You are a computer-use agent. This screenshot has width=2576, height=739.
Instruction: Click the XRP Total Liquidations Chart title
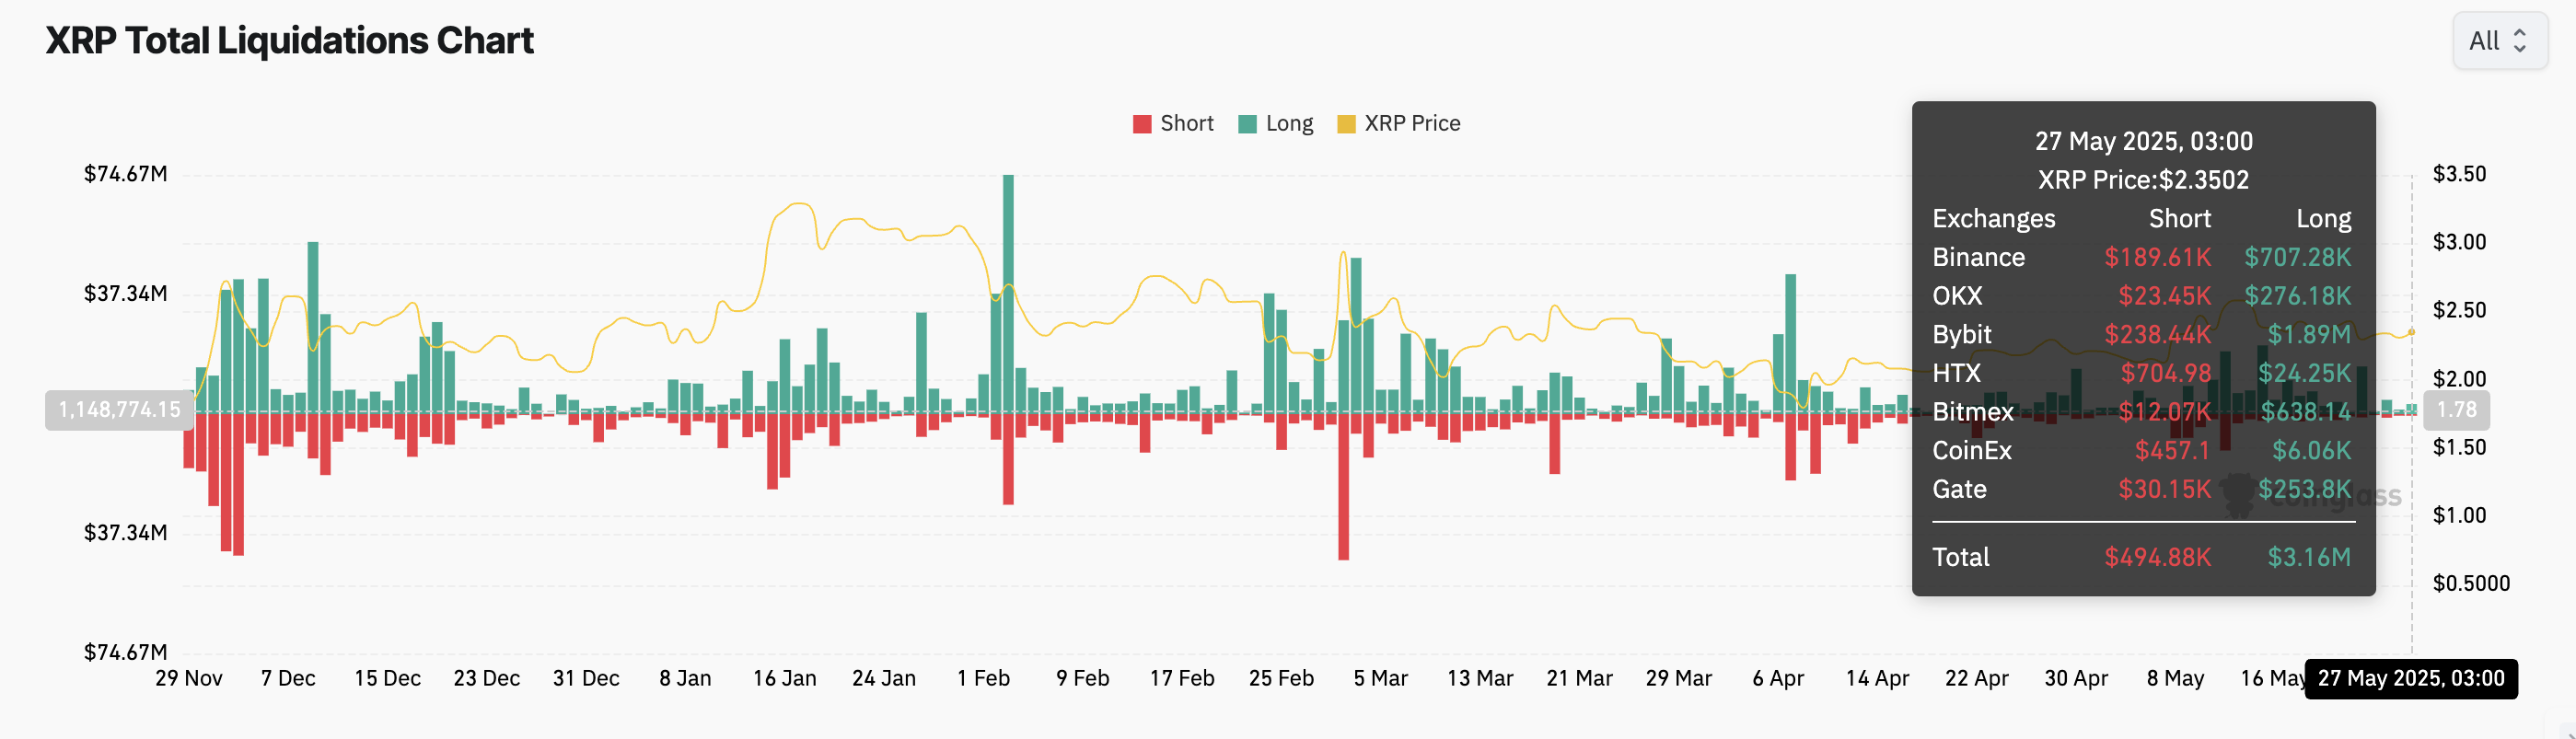(x=290, y=41)
